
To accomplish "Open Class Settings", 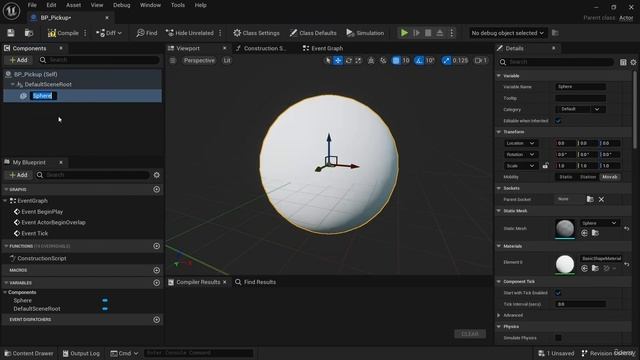I will (256, 33).
